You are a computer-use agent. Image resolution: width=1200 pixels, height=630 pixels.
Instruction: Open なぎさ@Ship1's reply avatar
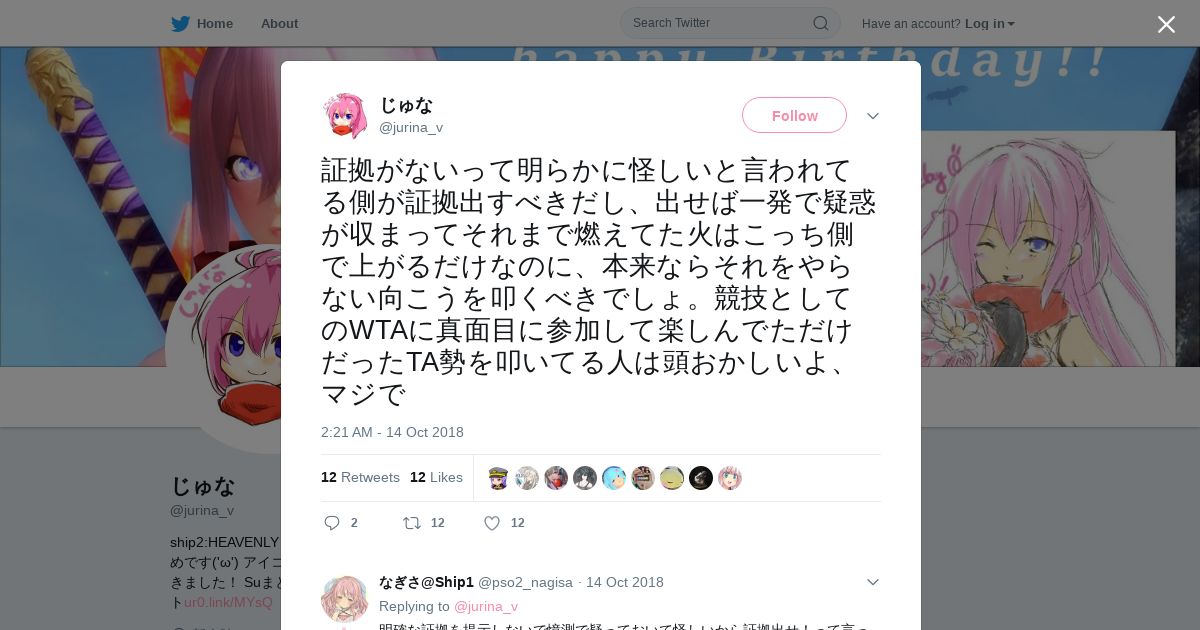(x=345, y=599)
